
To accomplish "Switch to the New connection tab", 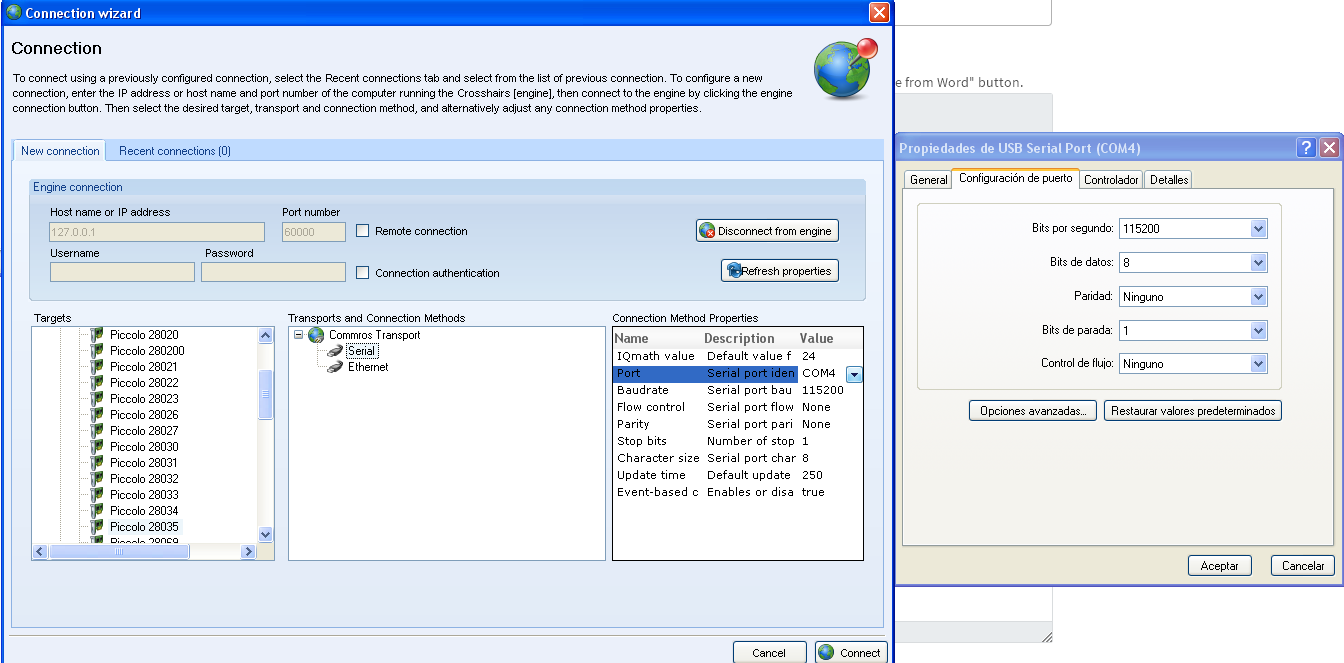I will pos(60,151).
